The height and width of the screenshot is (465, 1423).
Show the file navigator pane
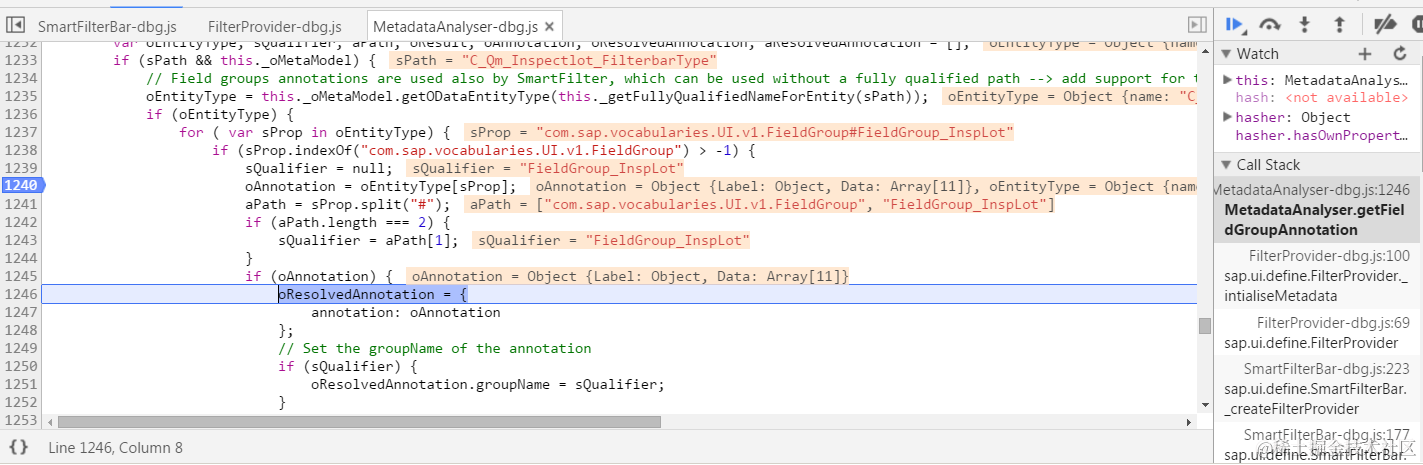click(x=15, y=24)
